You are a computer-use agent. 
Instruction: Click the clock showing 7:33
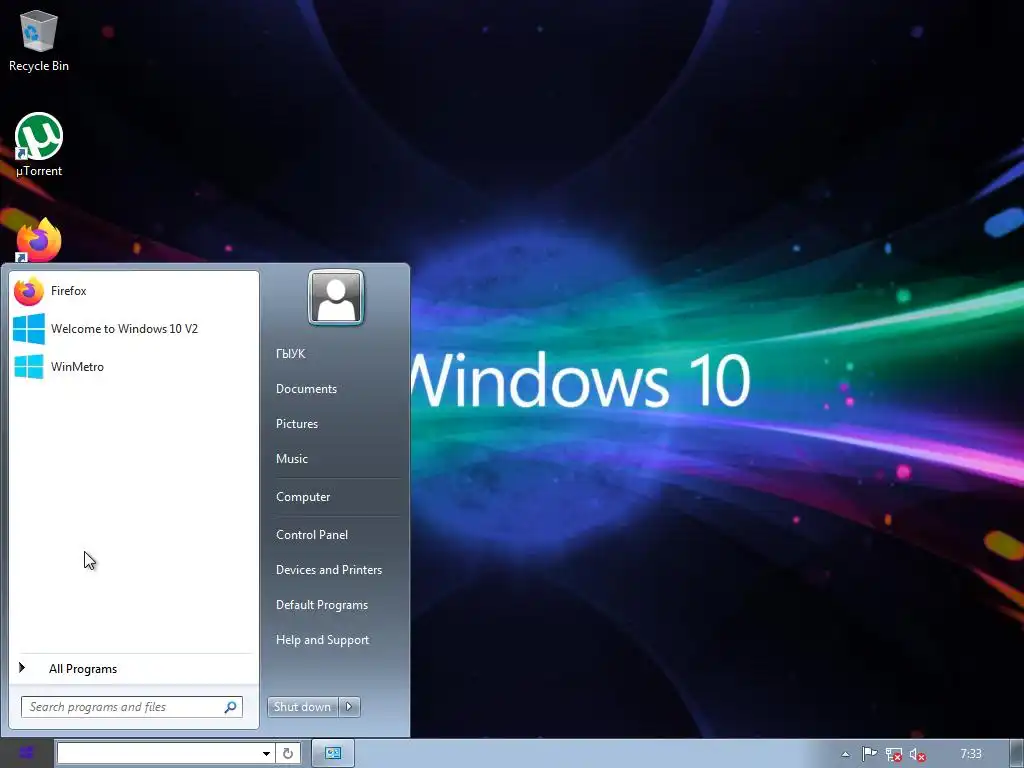pyautogui.click(x=971, y=754)
